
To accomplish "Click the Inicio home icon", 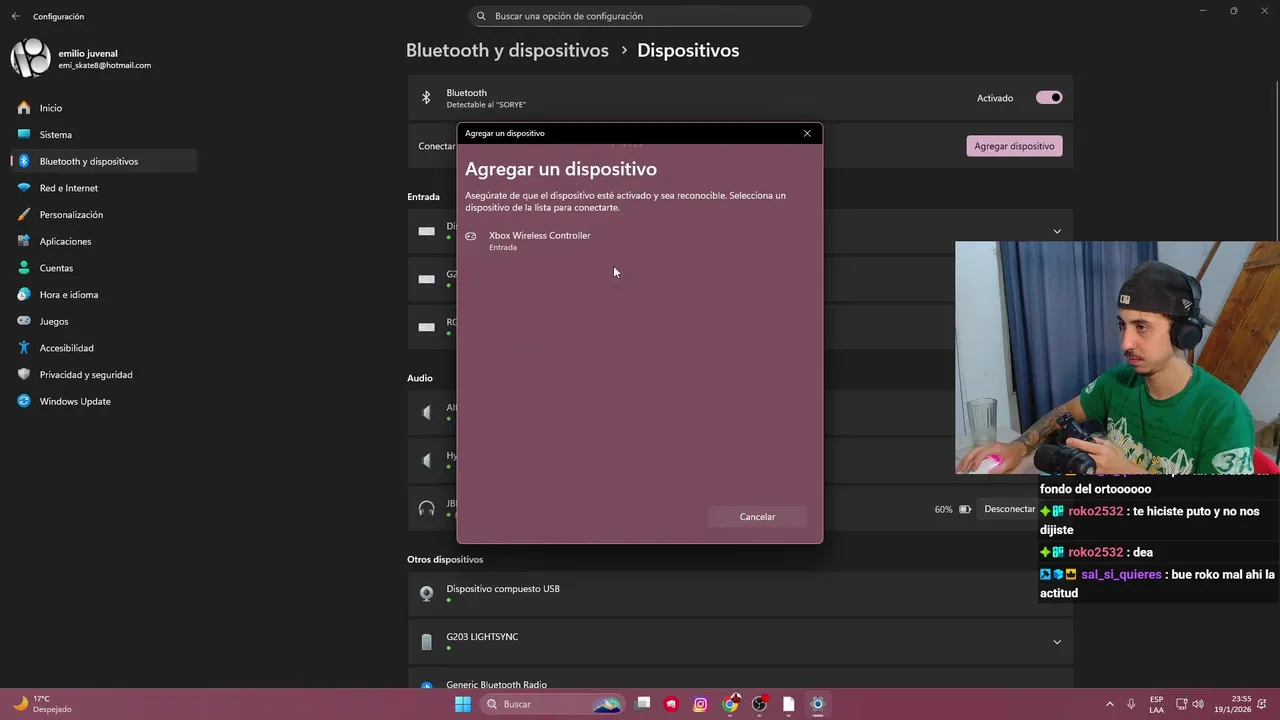I will click(24, 107).
